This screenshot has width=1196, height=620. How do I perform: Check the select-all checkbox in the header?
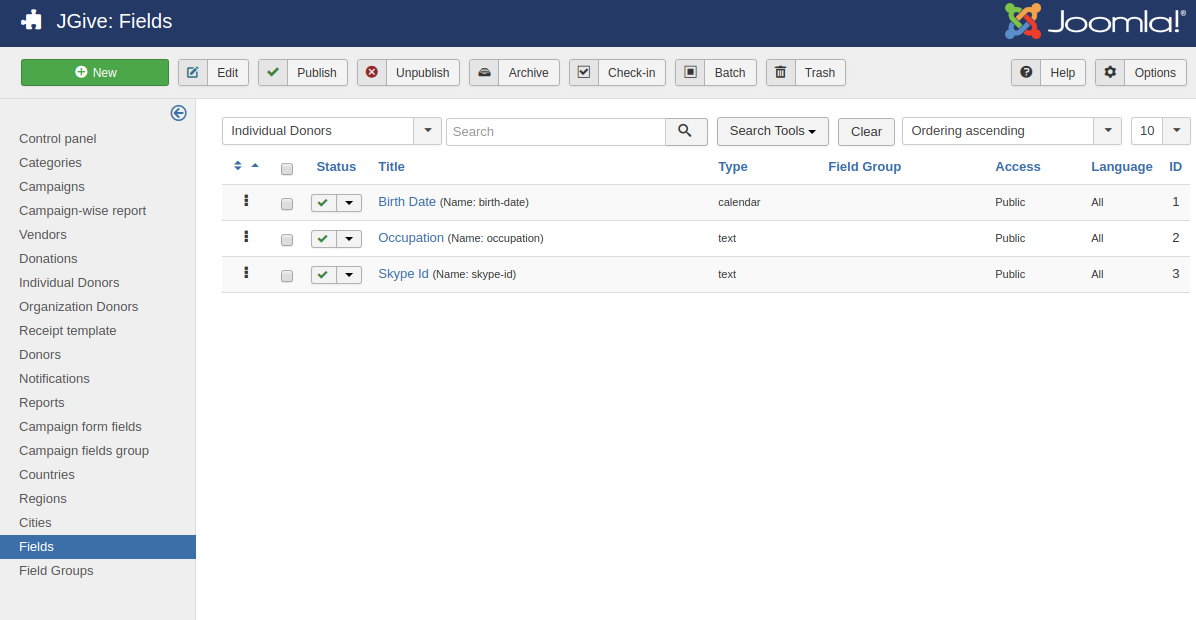click(287, 168)
